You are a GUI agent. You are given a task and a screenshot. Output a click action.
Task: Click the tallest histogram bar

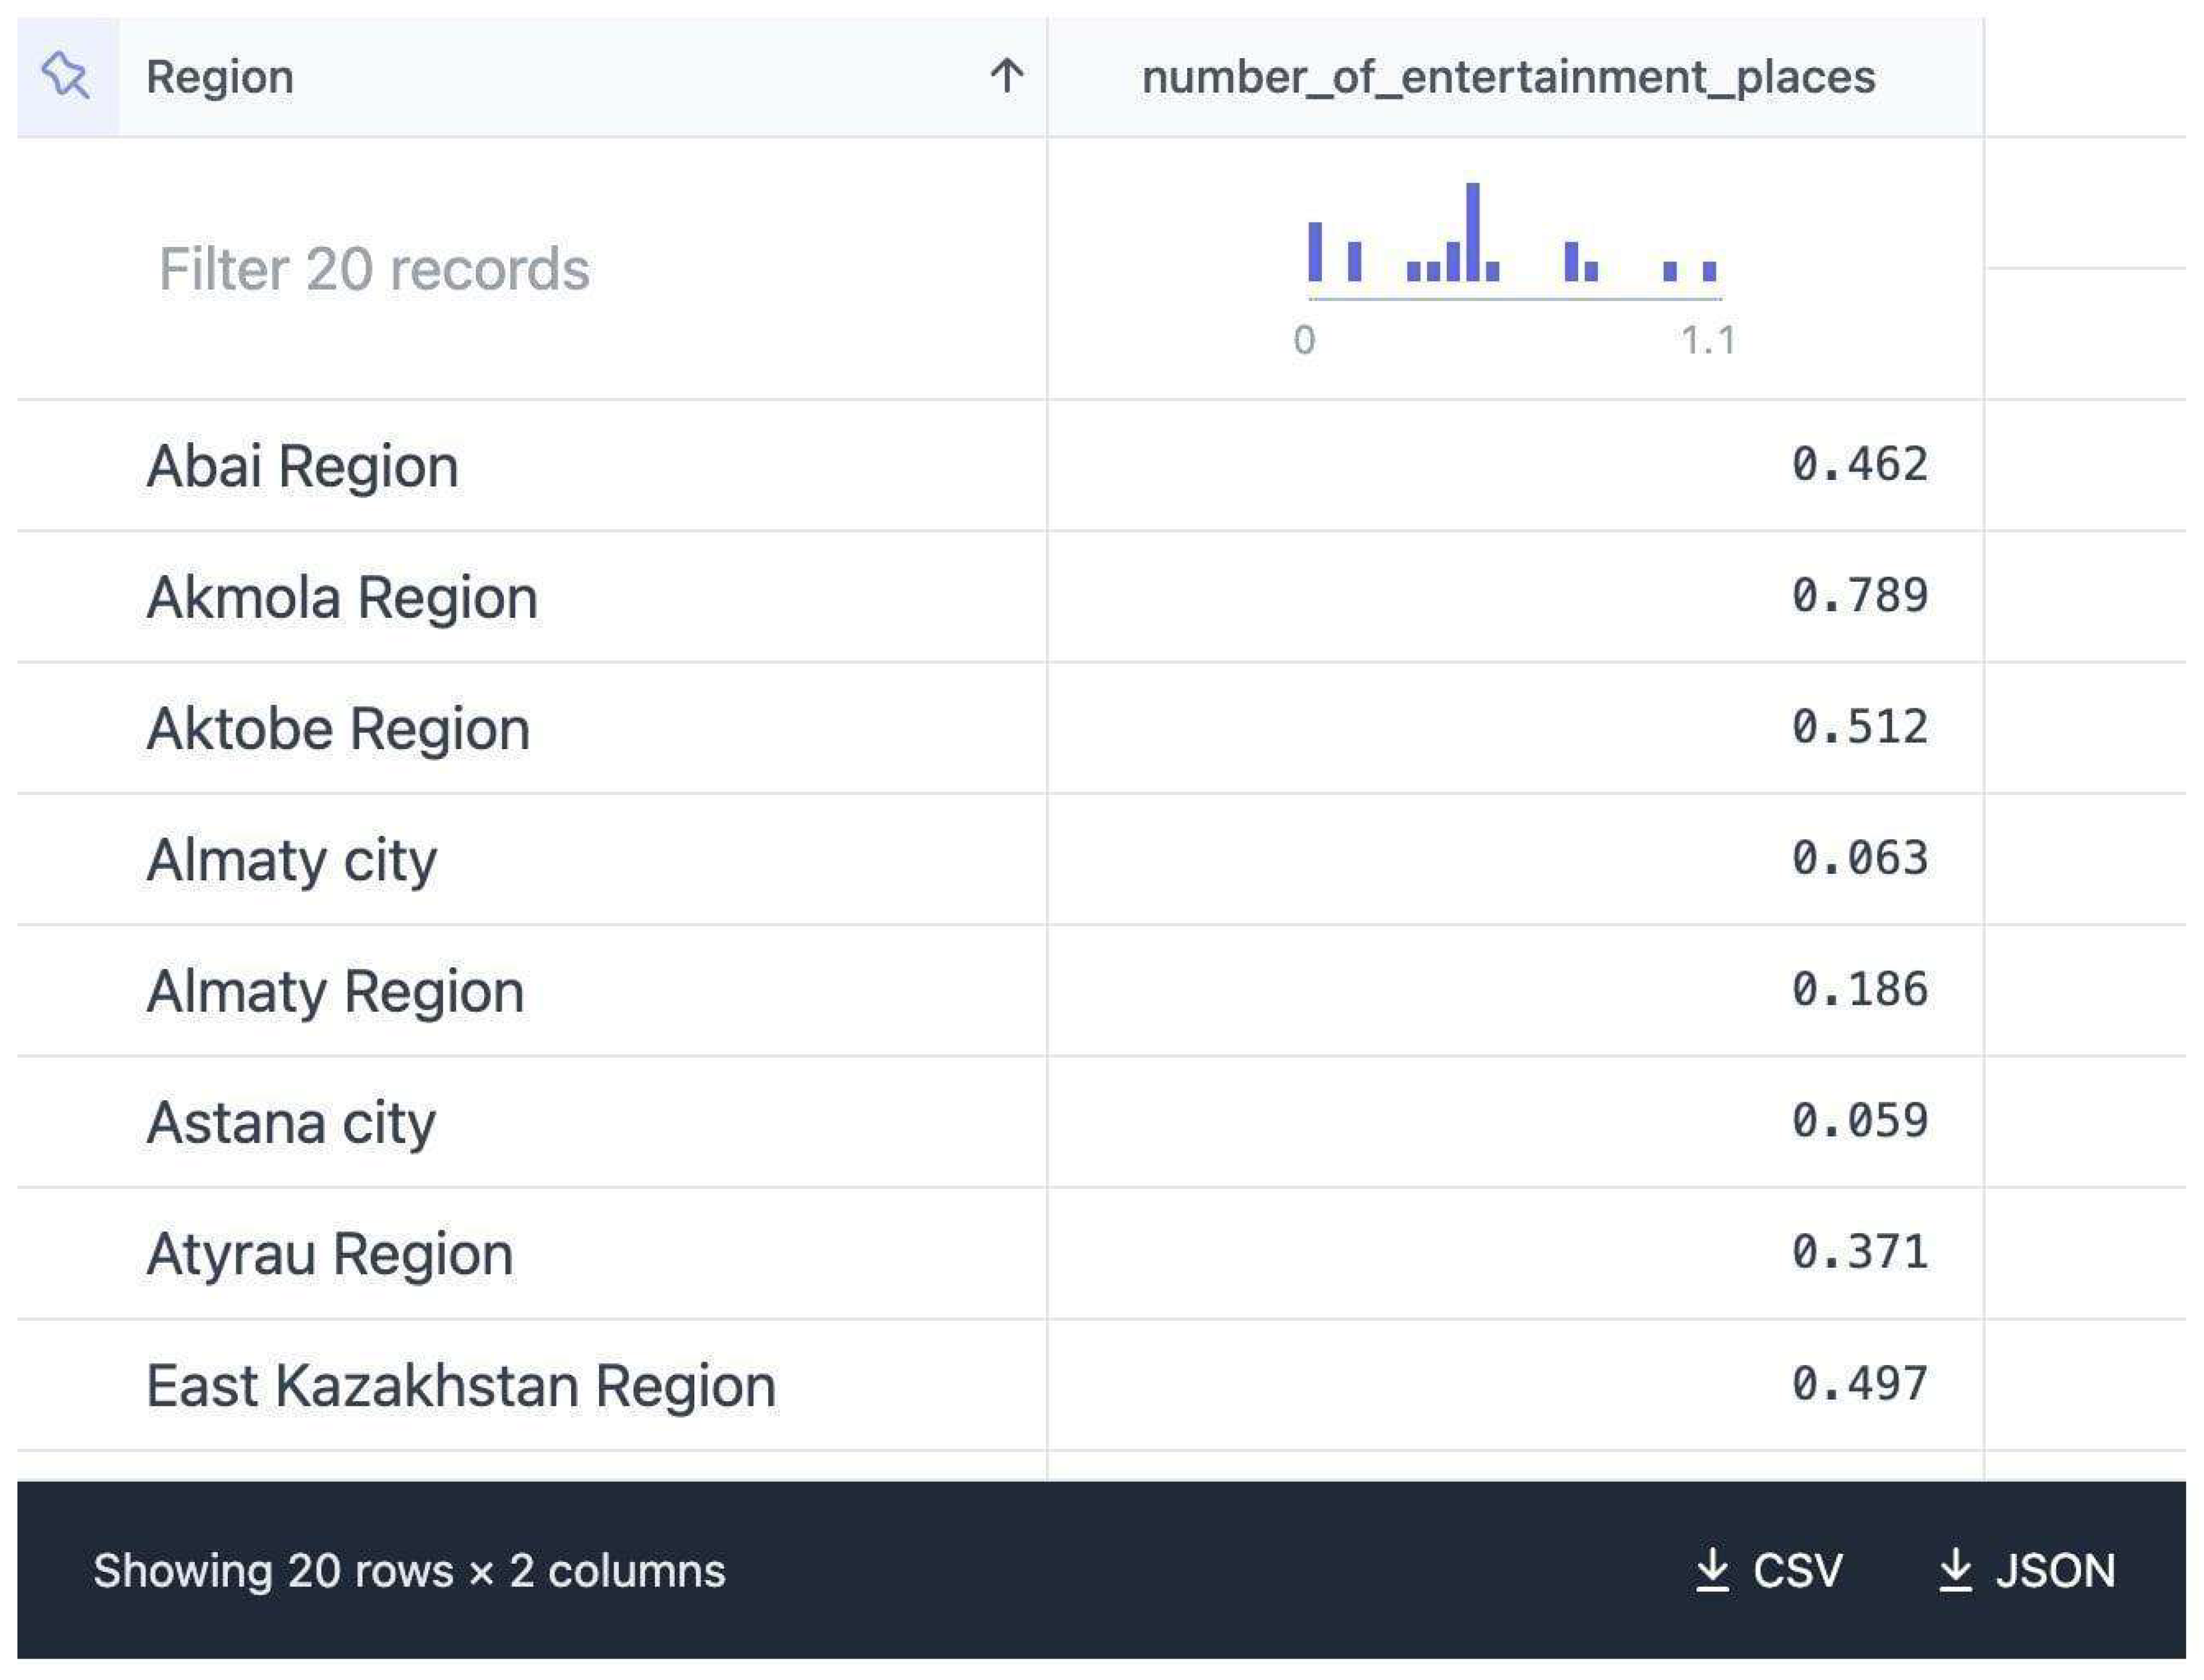pos(1472,232)
